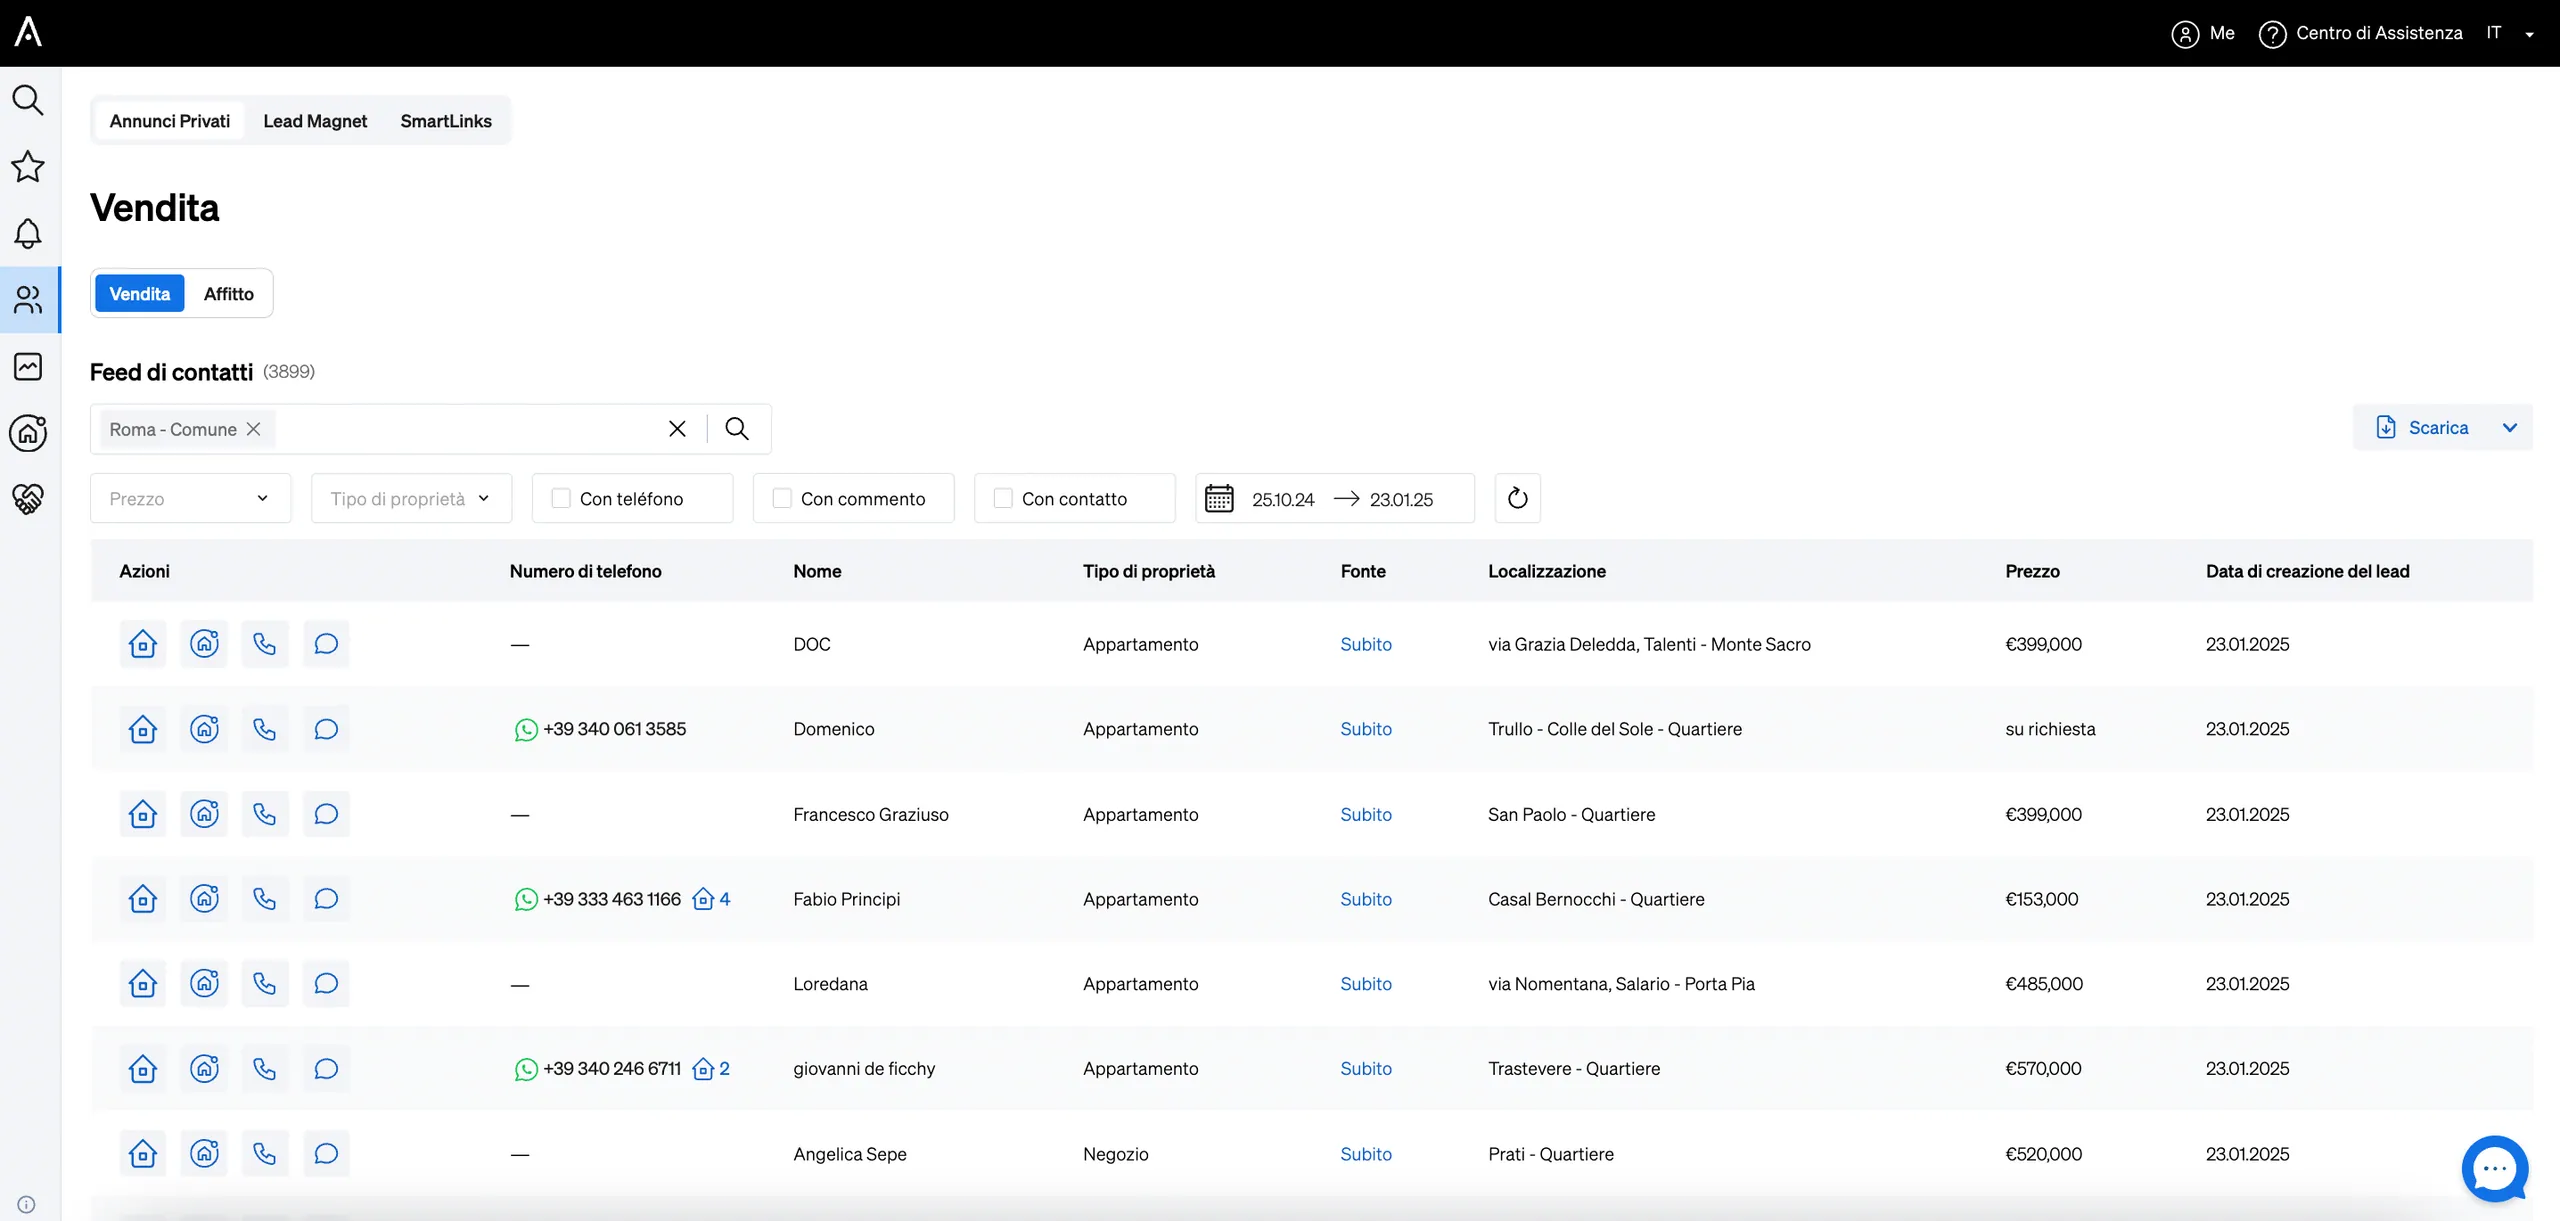Open the IT language dropdown

click(2510, 33)
